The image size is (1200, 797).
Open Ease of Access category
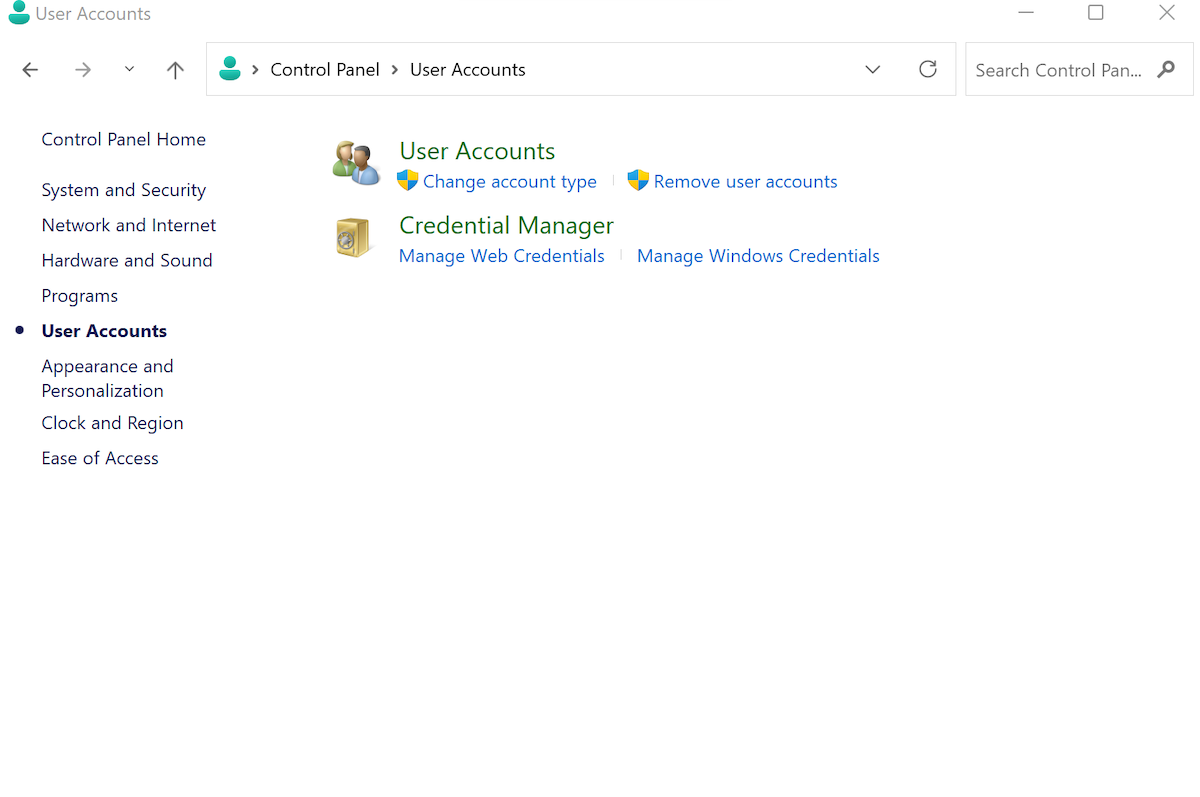click(x=100, y=458)
